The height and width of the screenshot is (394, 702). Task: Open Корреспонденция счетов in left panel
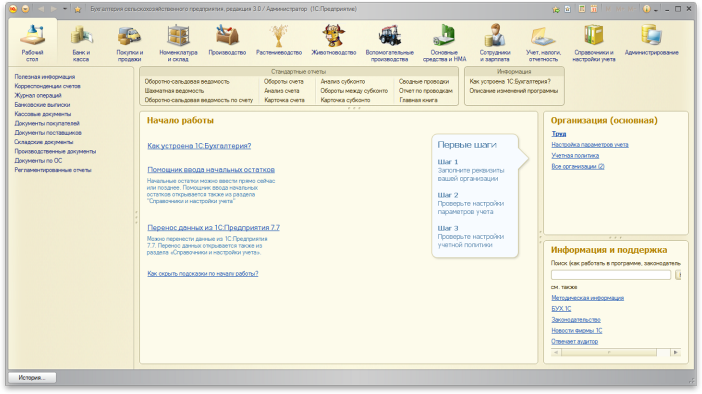(47, 86)
